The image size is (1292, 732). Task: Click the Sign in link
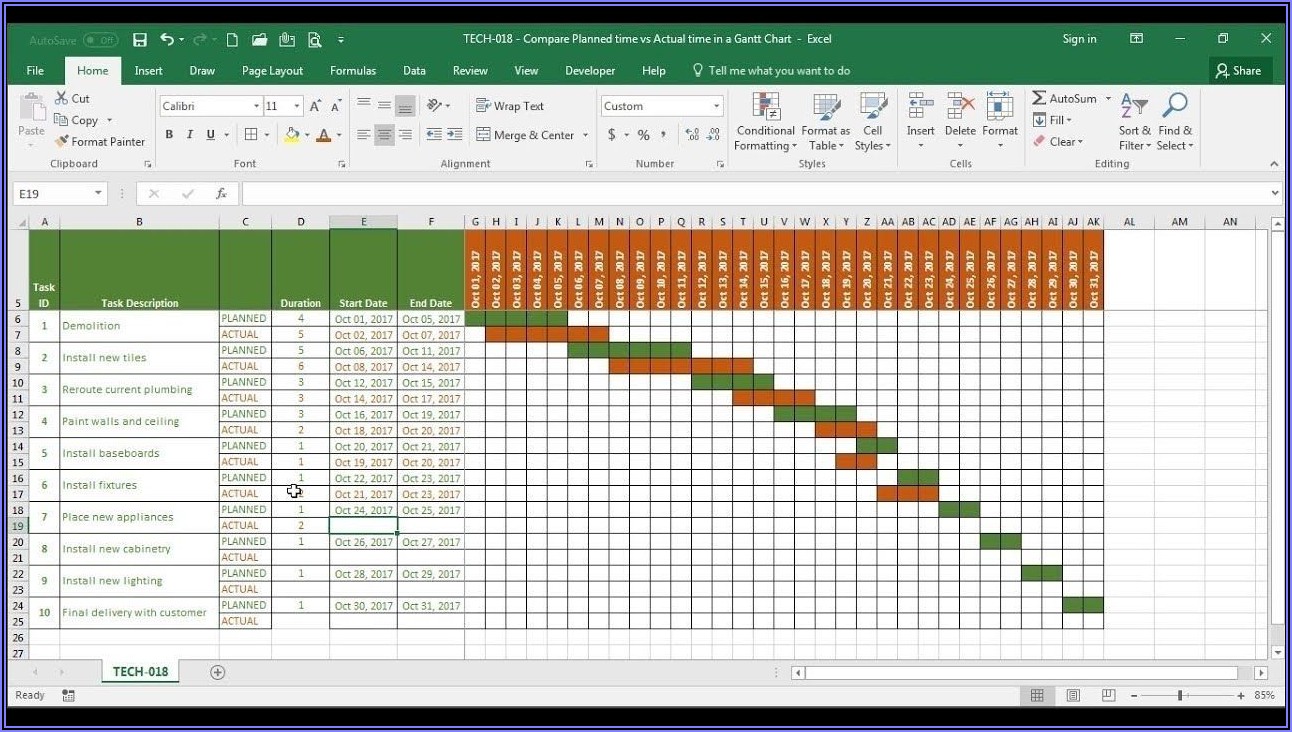pyautogui.click(x=1079, y=39)
